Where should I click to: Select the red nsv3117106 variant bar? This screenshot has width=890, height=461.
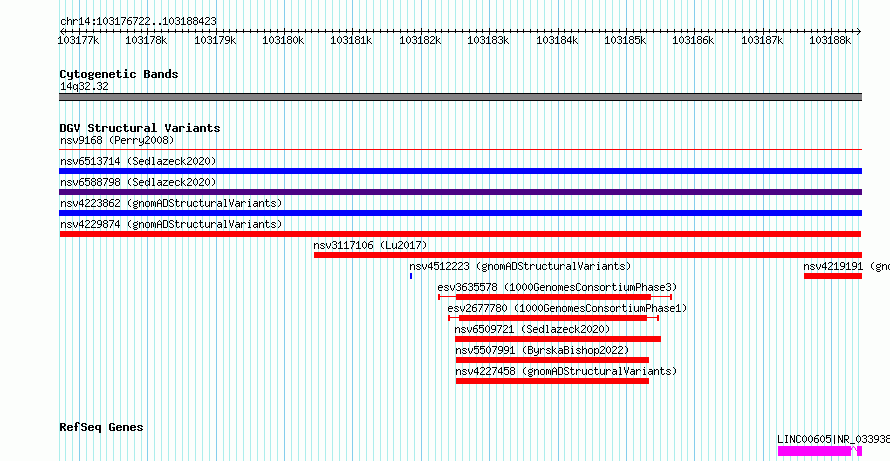click(x=588, y=255)
